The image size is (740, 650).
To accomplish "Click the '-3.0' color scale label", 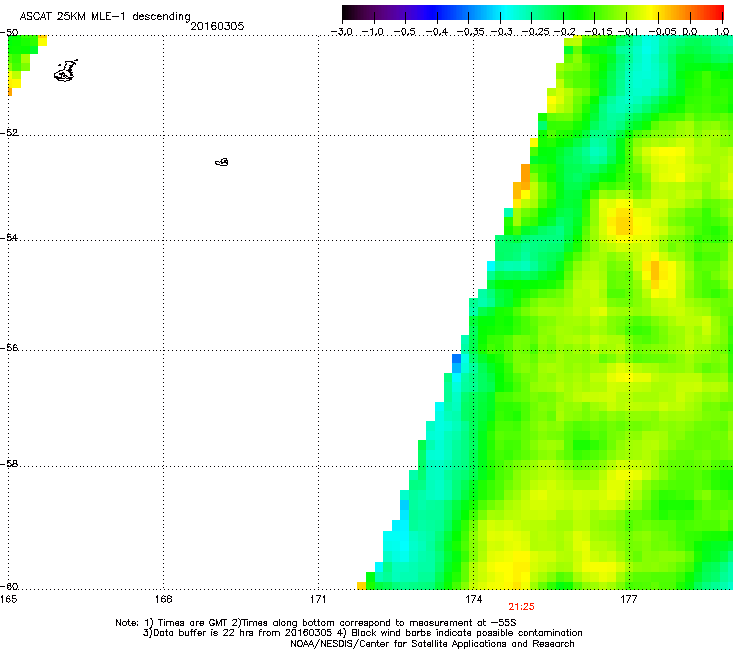I will 342,32.
